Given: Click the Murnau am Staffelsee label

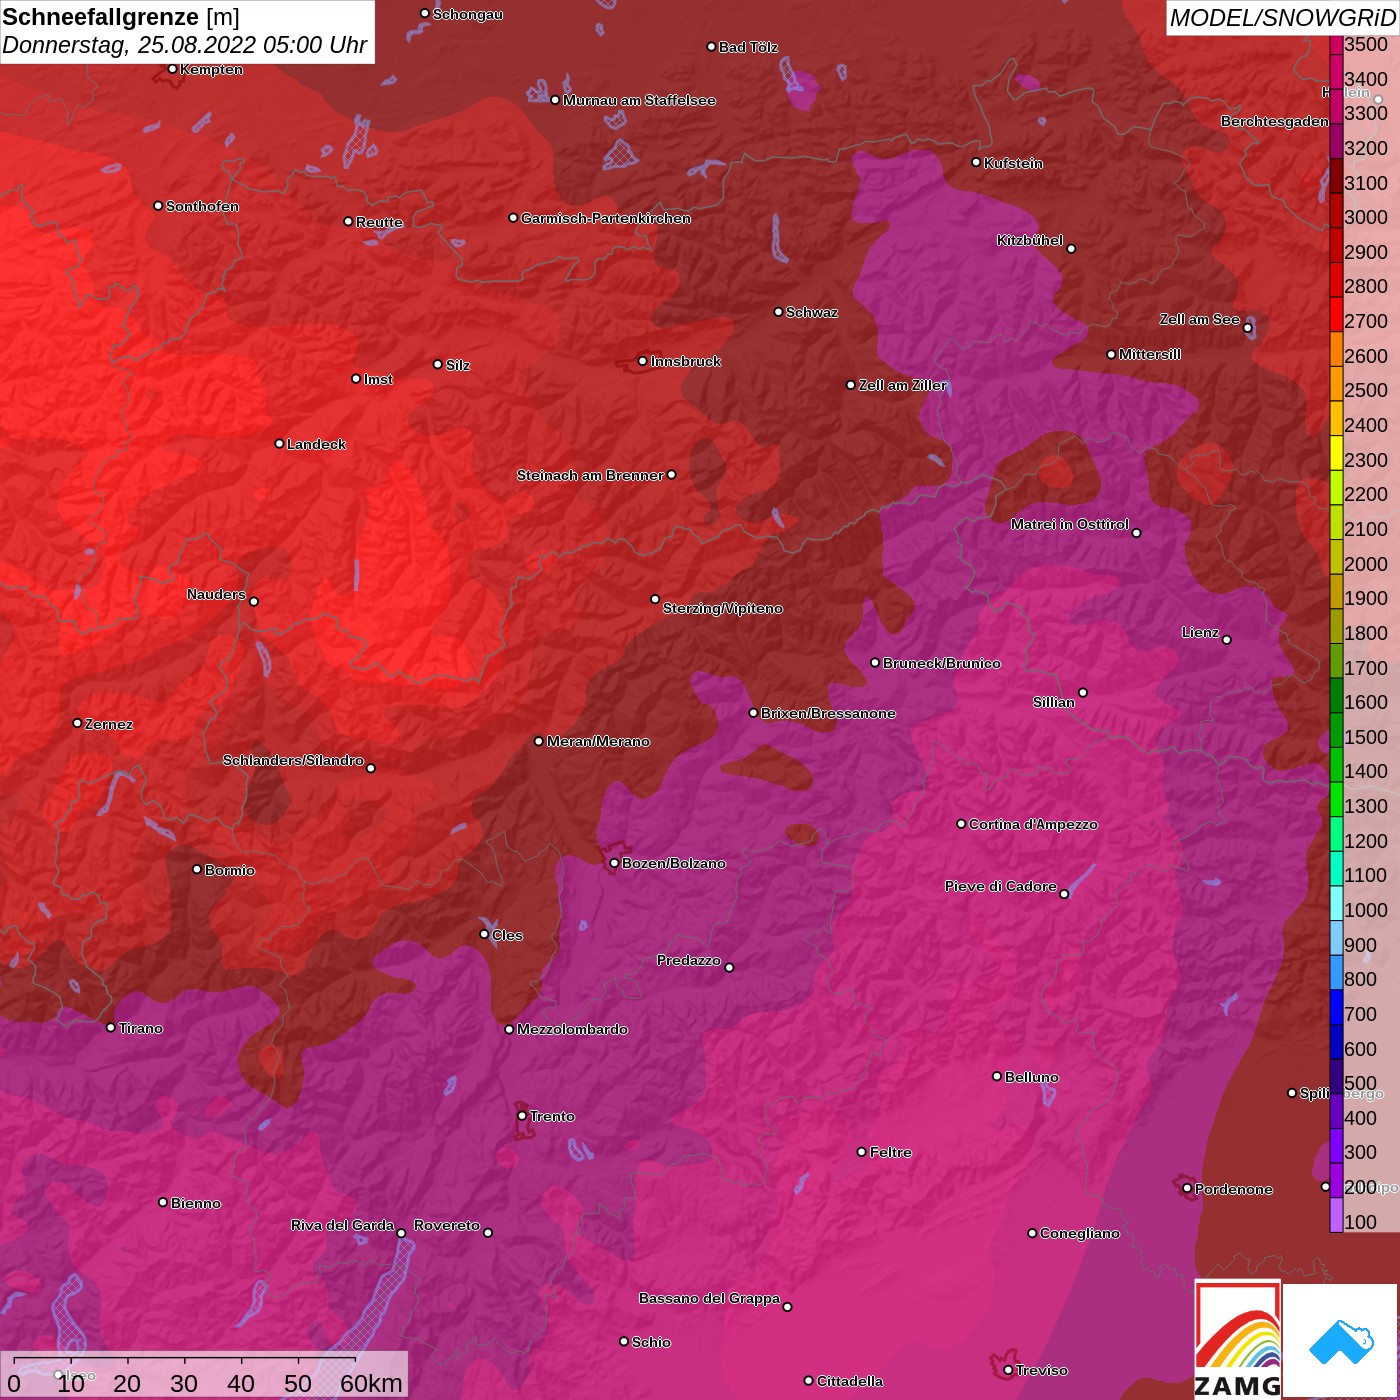Looking at the screenshot, I should pos(639,100).
